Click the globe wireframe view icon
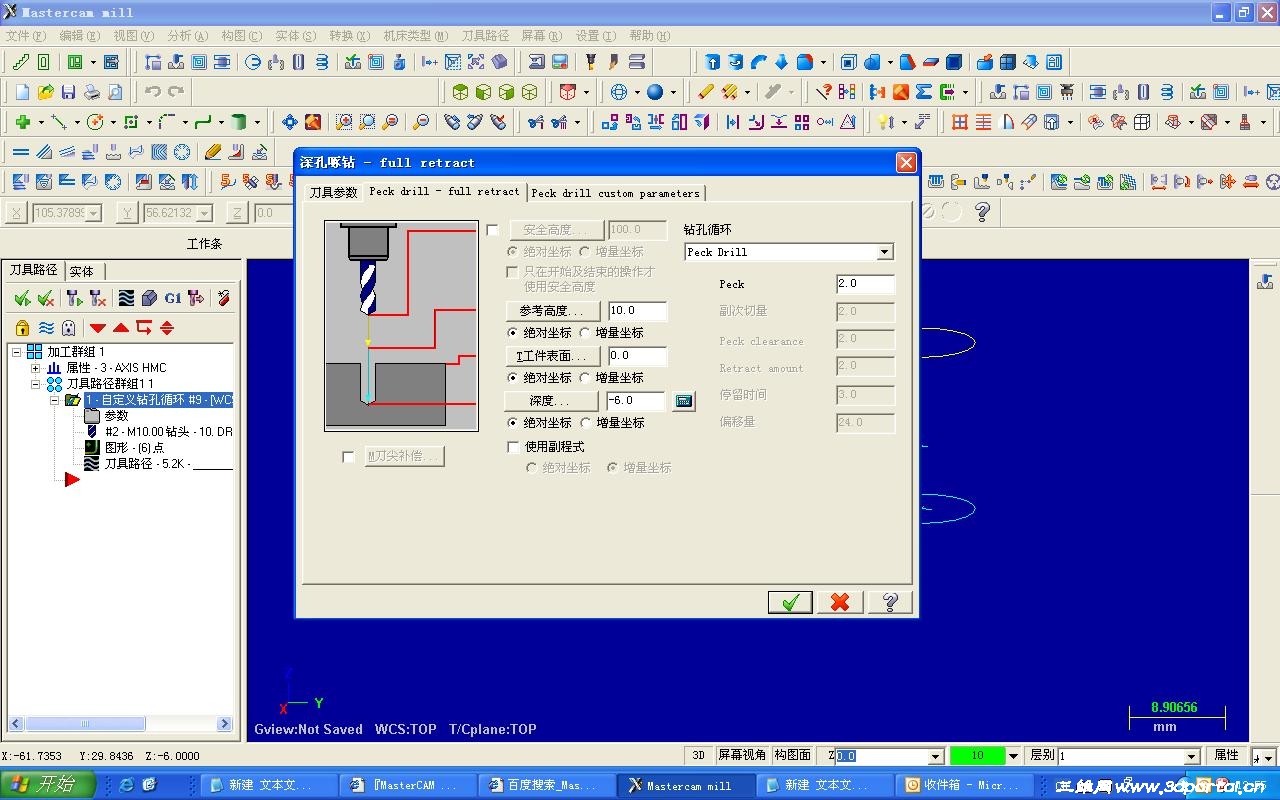 [619, 92]
